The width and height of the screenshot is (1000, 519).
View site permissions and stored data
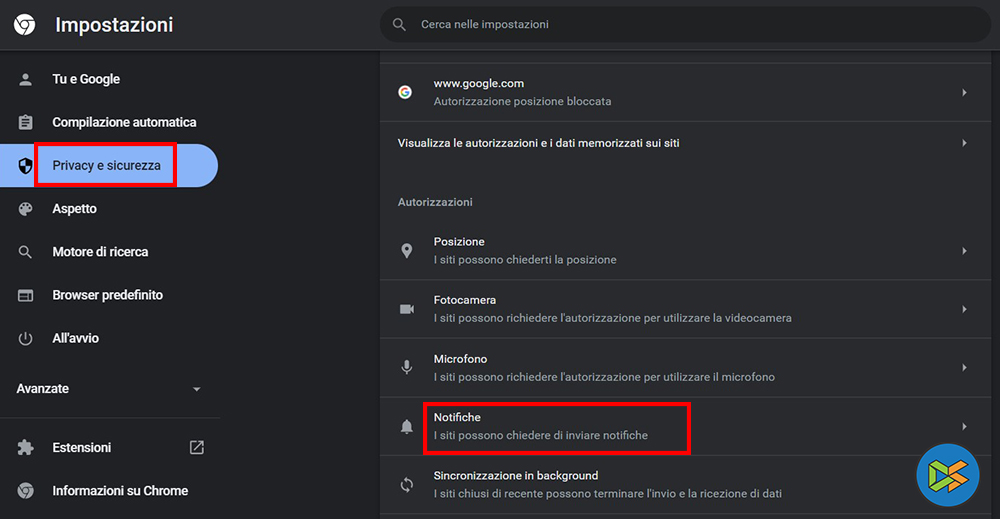coord(538,143)
